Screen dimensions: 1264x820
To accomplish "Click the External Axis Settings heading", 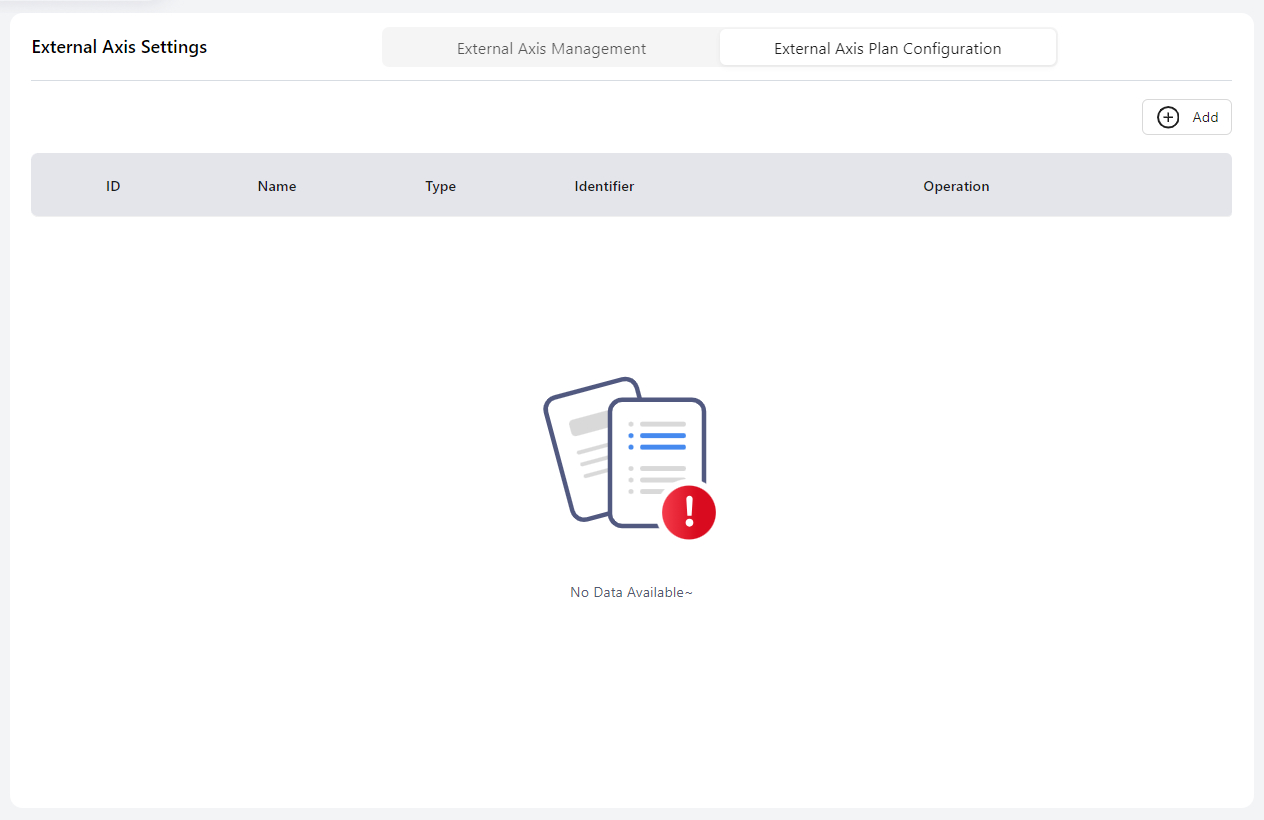I will click(119, 47).
